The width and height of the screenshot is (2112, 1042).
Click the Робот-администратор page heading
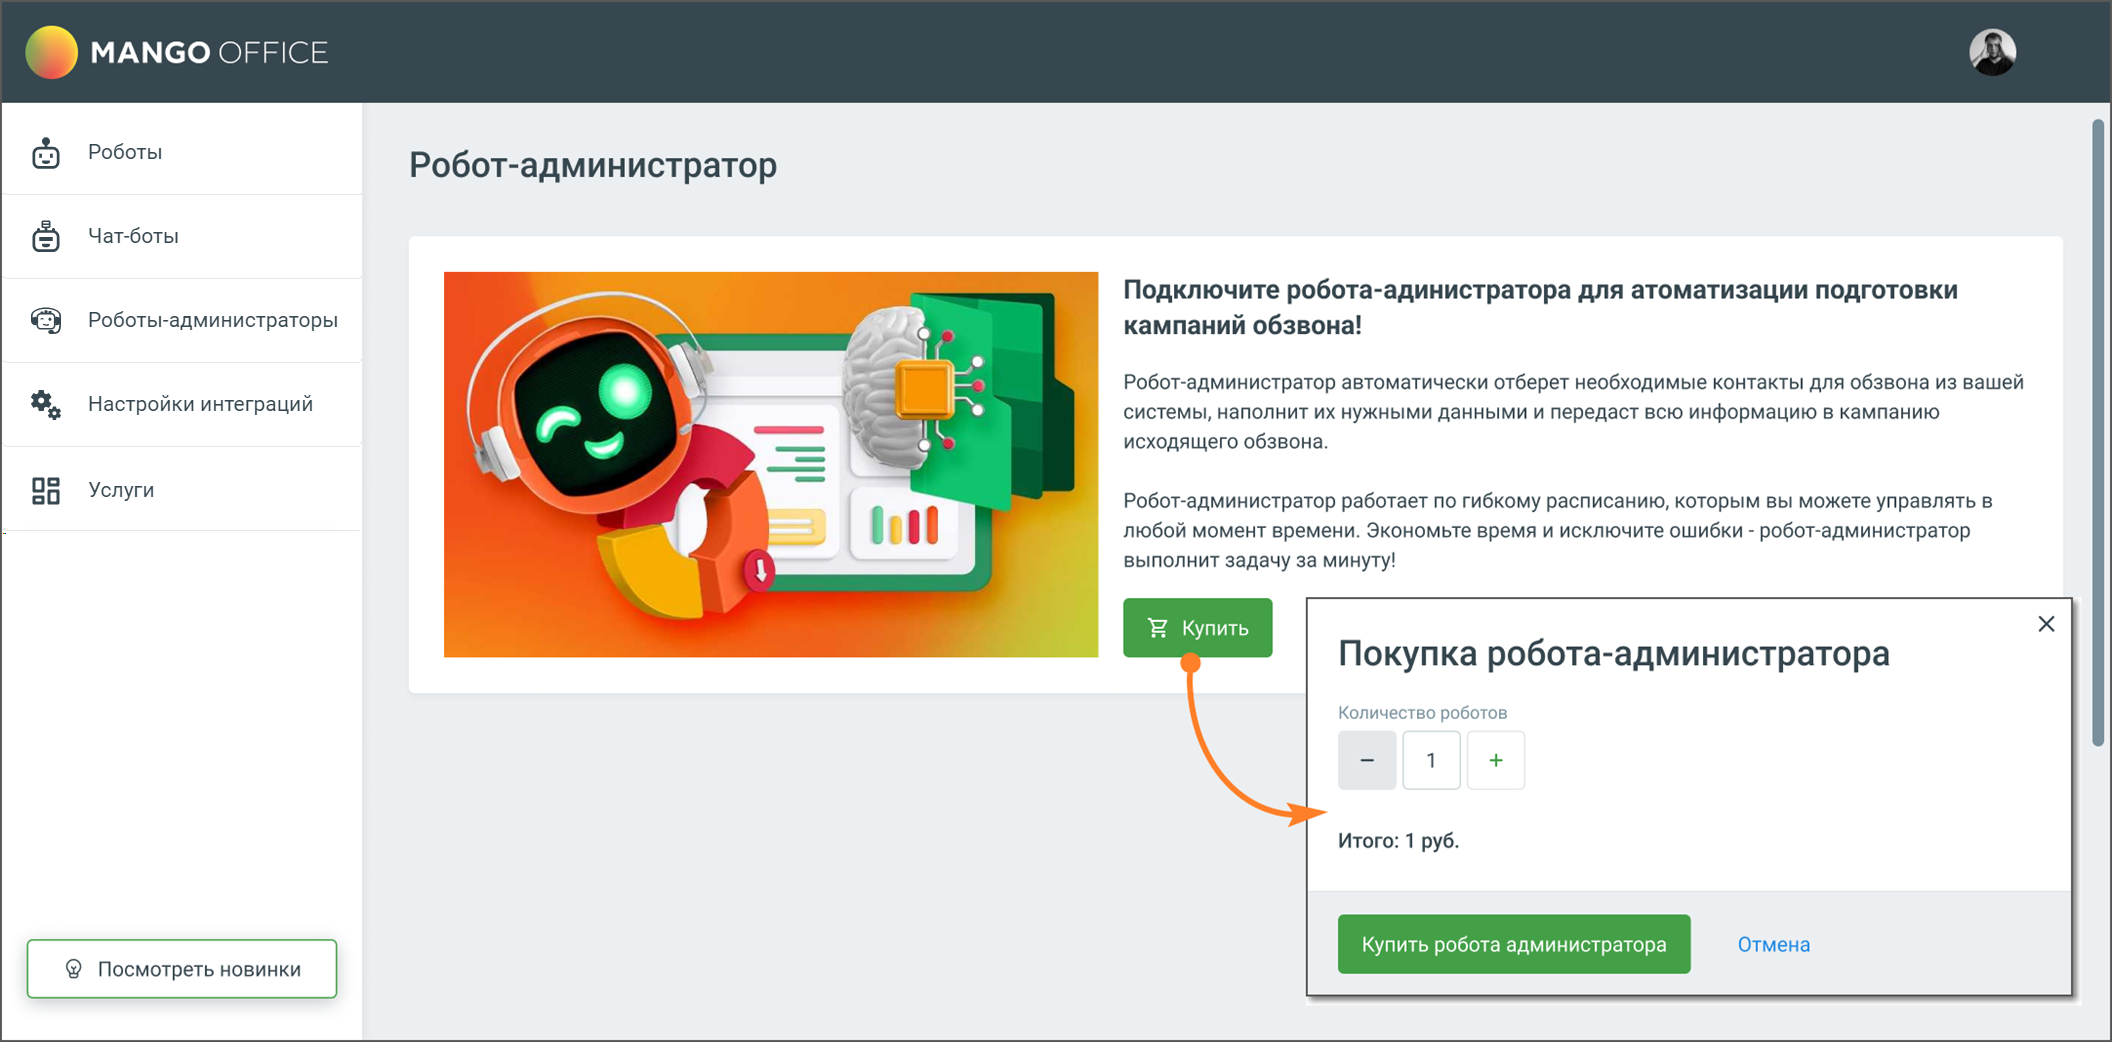pyautogui.click(x=593, y=165)
